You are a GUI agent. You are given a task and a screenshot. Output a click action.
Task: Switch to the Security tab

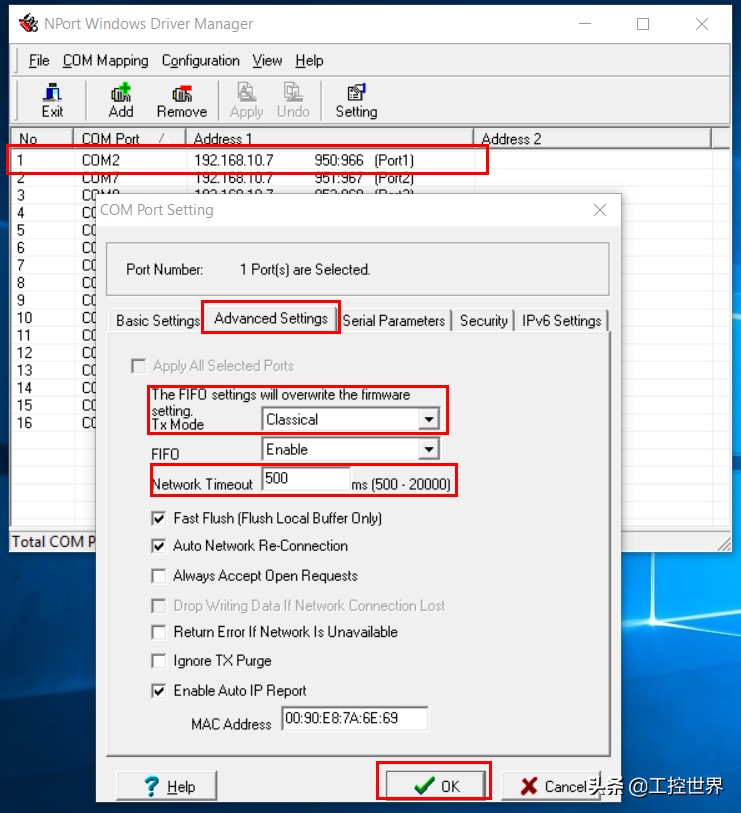click(x=483, y=321)
